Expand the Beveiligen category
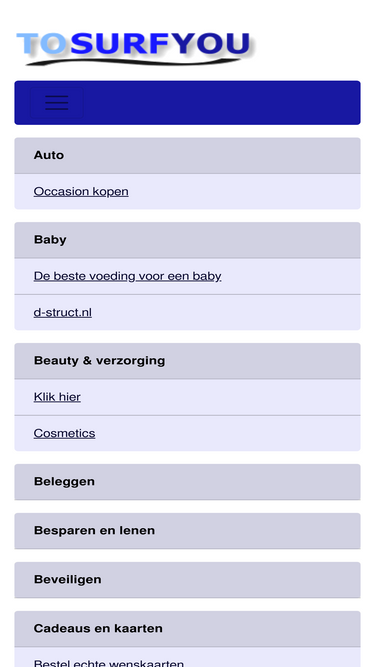 coord(188,580)
